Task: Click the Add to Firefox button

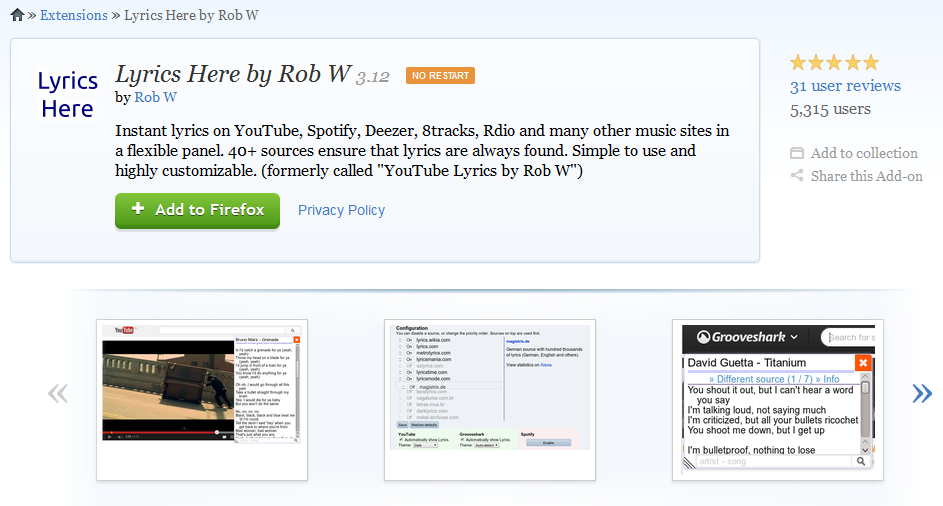Action: (197, 211)
